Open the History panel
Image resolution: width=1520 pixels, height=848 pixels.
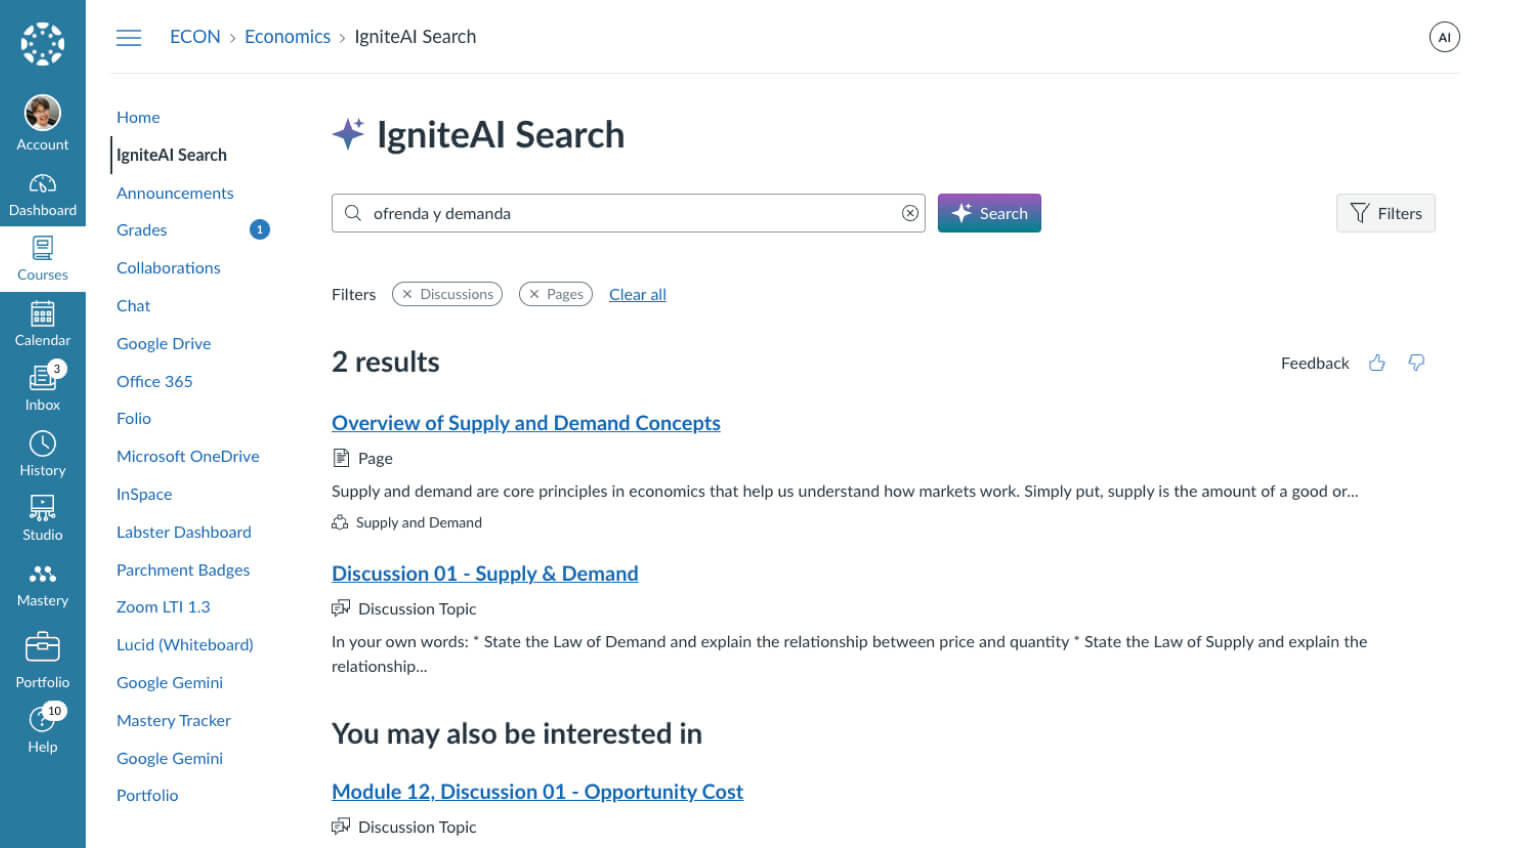tap(42, 454)
